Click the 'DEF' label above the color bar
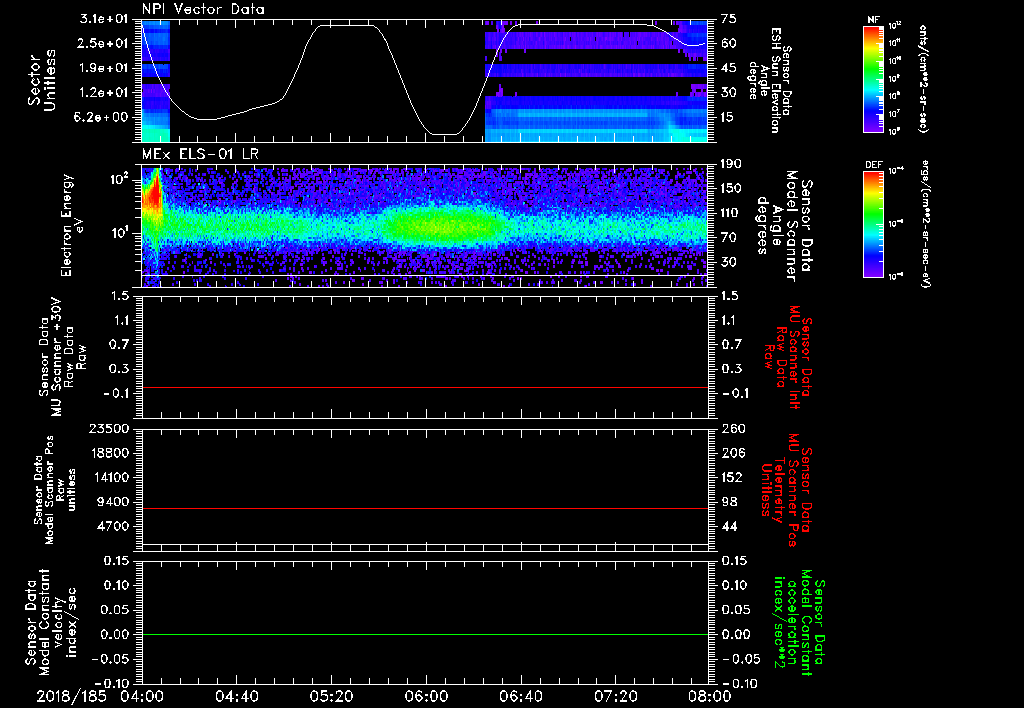The width and height of the screenshot is (1024, 708). click(874, 165)
